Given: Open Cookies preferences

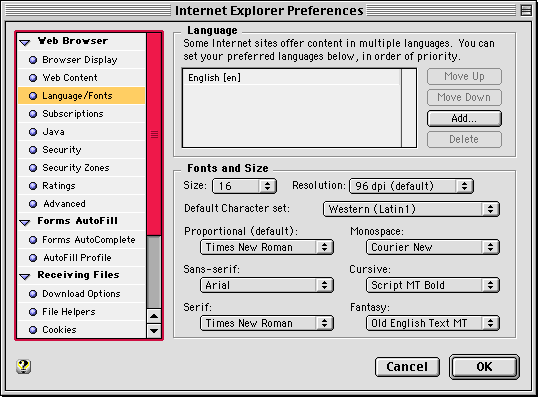Looking at the screenshot, I should click(82, 329).
